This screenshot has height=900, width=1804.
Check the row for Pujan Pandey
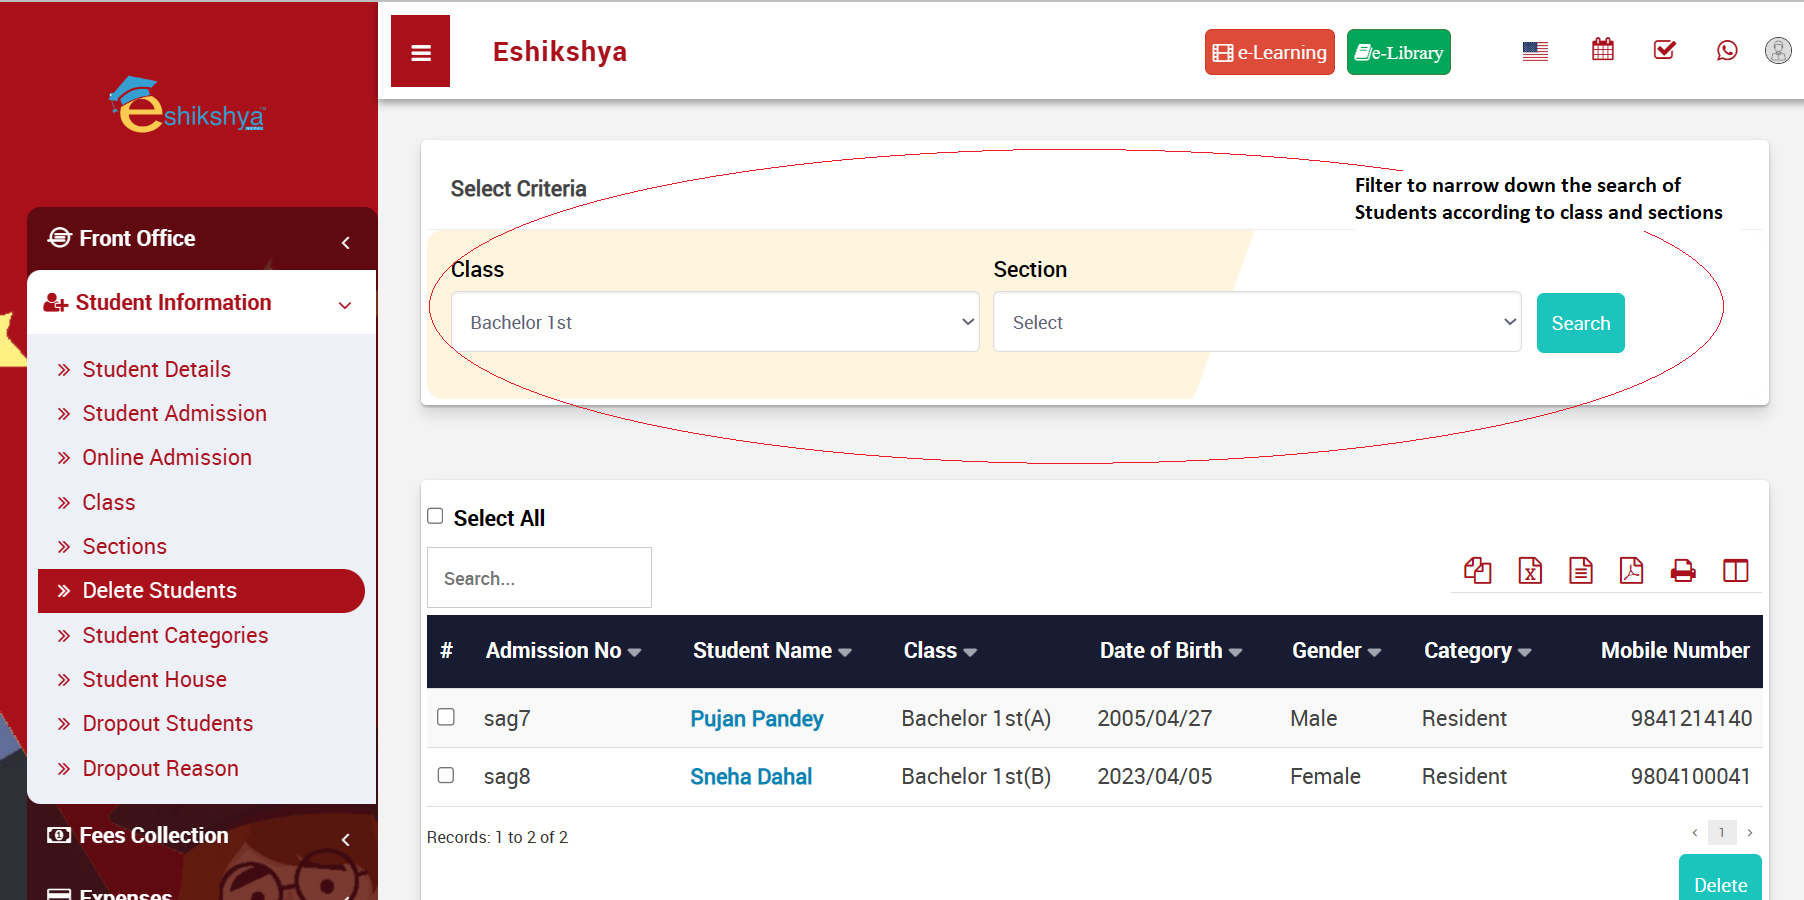[446, 717]
